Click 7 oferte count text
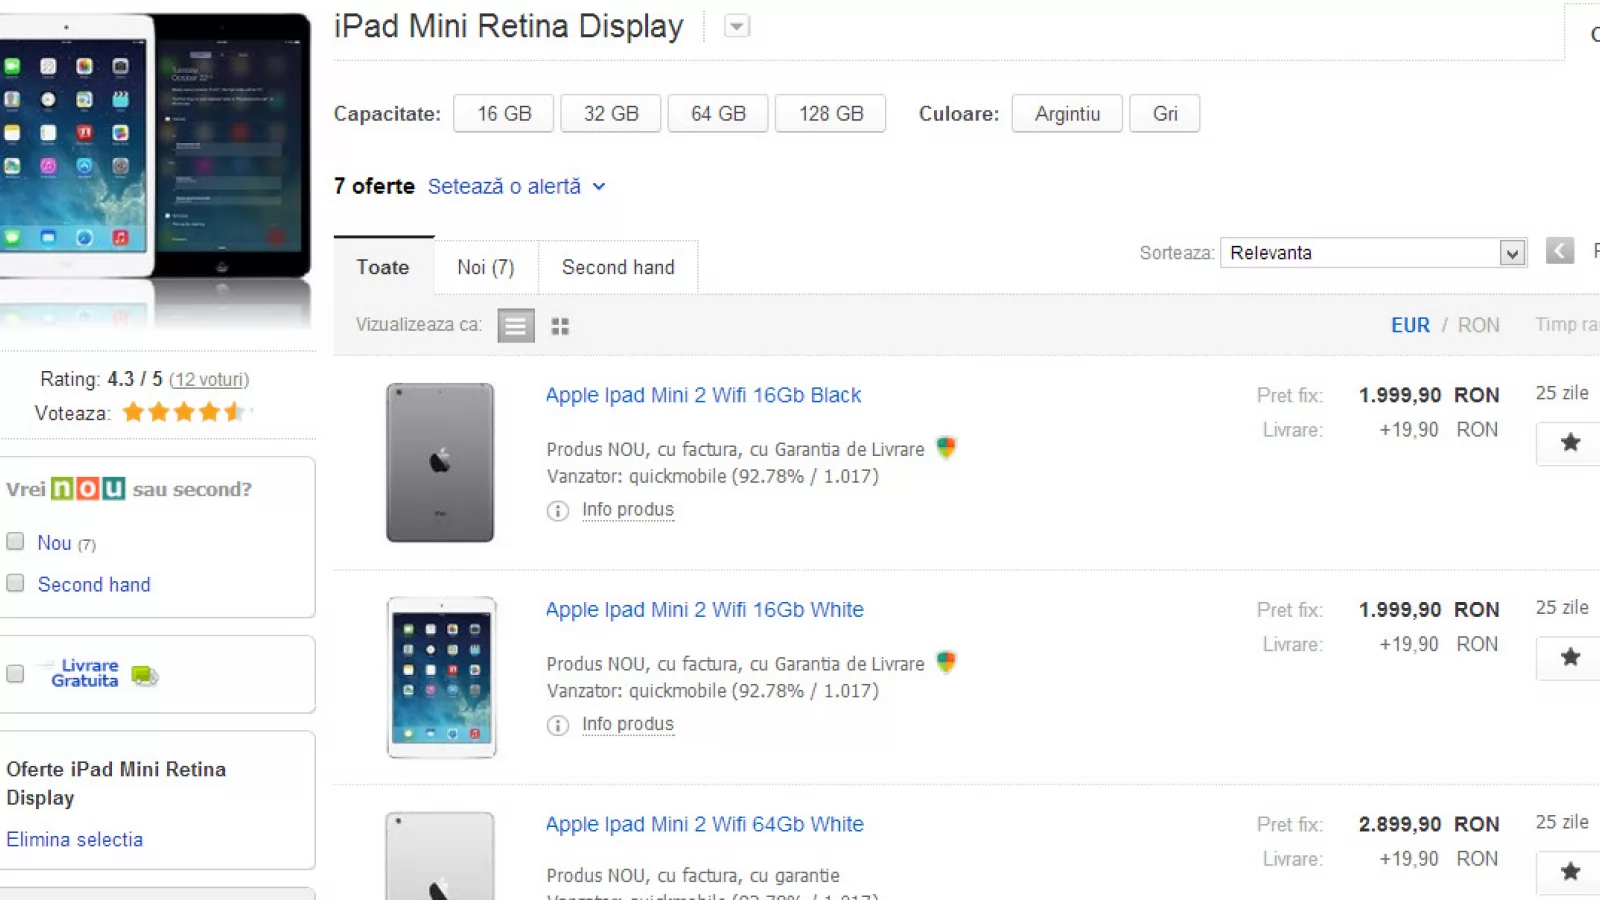Screen dimensions: 1600x900 click(x=374, y=187)
